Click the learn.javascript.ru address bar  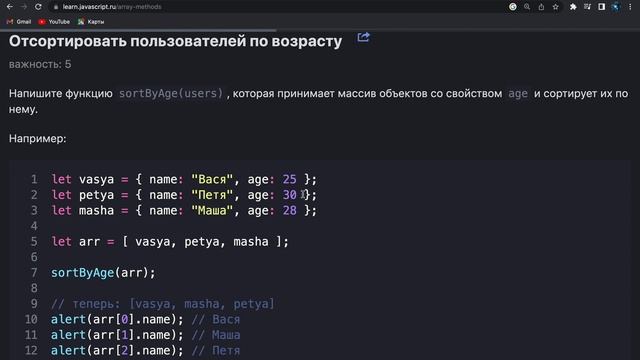coord(112,7)
